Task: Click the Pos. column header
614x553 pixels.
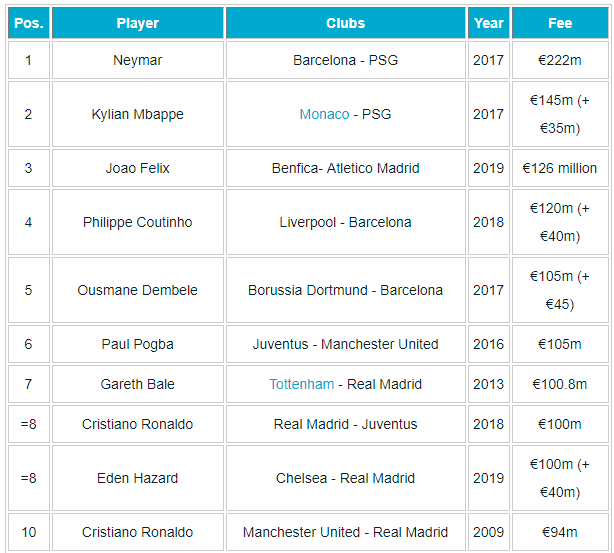Action: 28,23
